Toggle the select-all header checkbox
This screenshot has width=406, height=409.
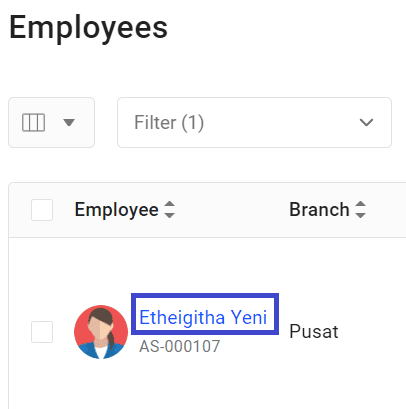[42, 210]
